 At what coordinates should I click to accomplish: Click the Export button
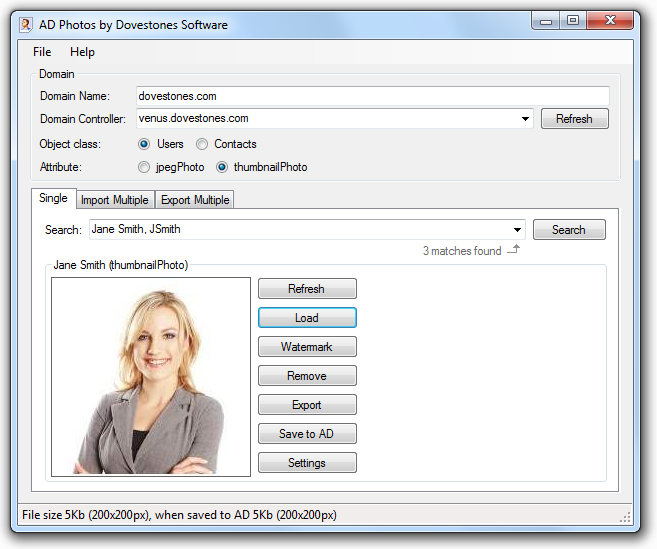click(x=307, y=404)
